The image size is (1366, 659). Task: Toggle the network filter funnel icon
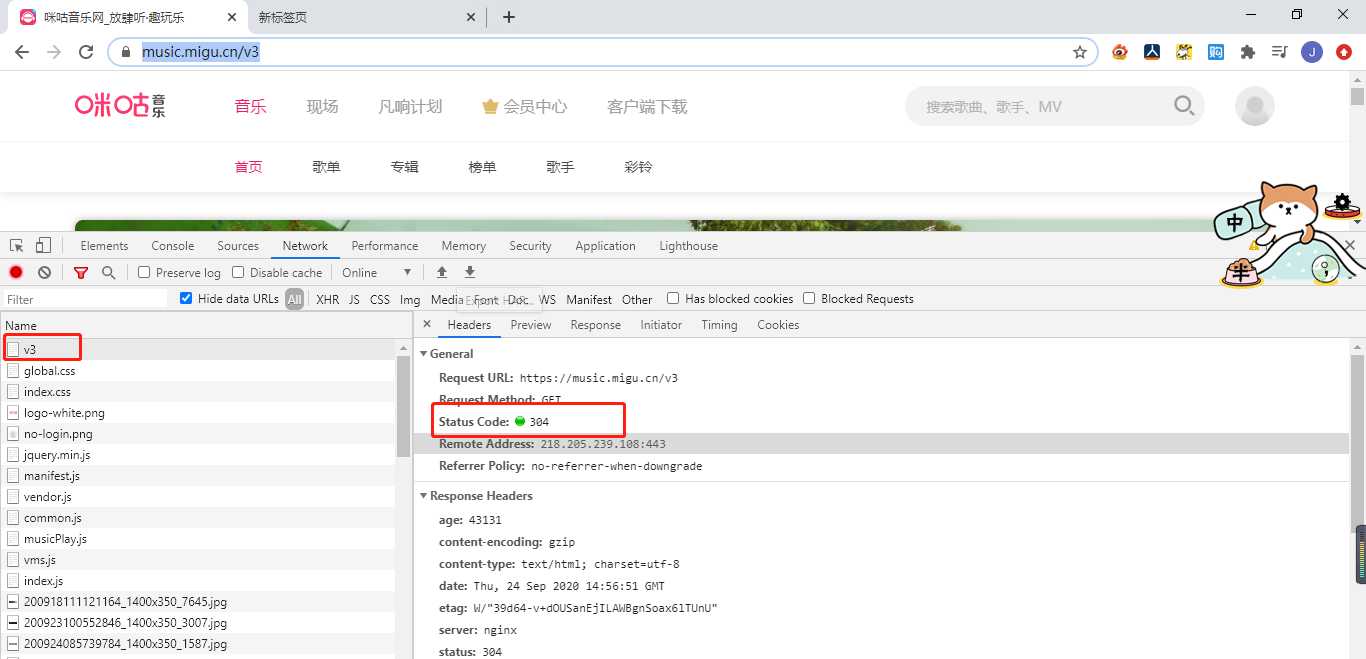click(81, 272)
